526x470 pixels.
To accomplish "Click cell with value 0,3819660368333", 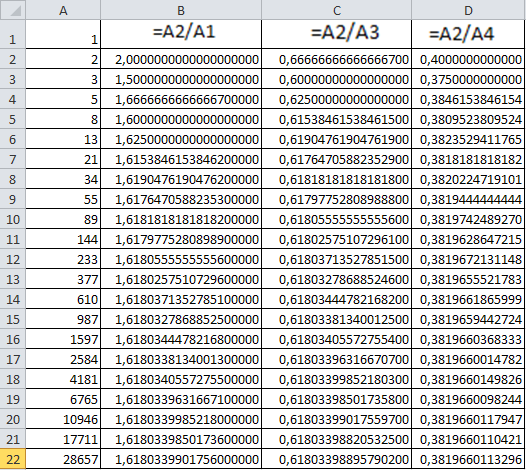I will [x=468, y=339].
